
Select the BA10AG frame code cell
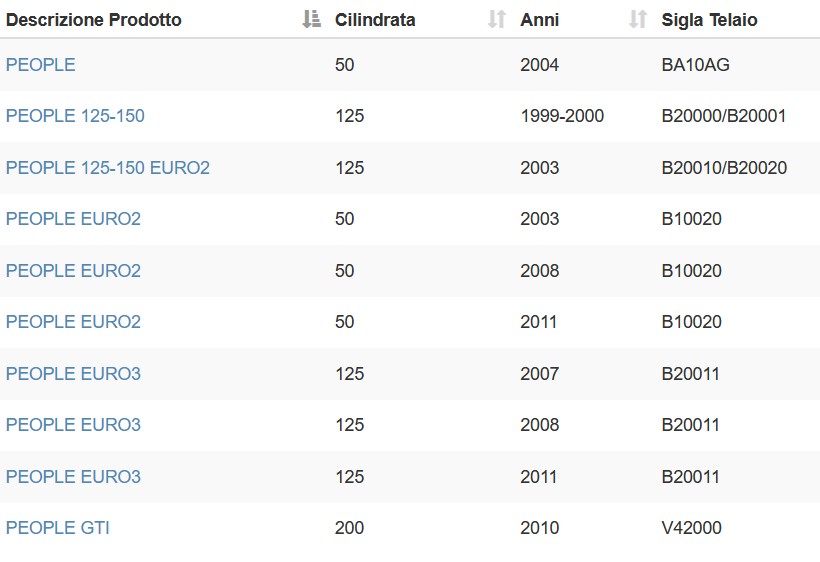coord(696,65)
